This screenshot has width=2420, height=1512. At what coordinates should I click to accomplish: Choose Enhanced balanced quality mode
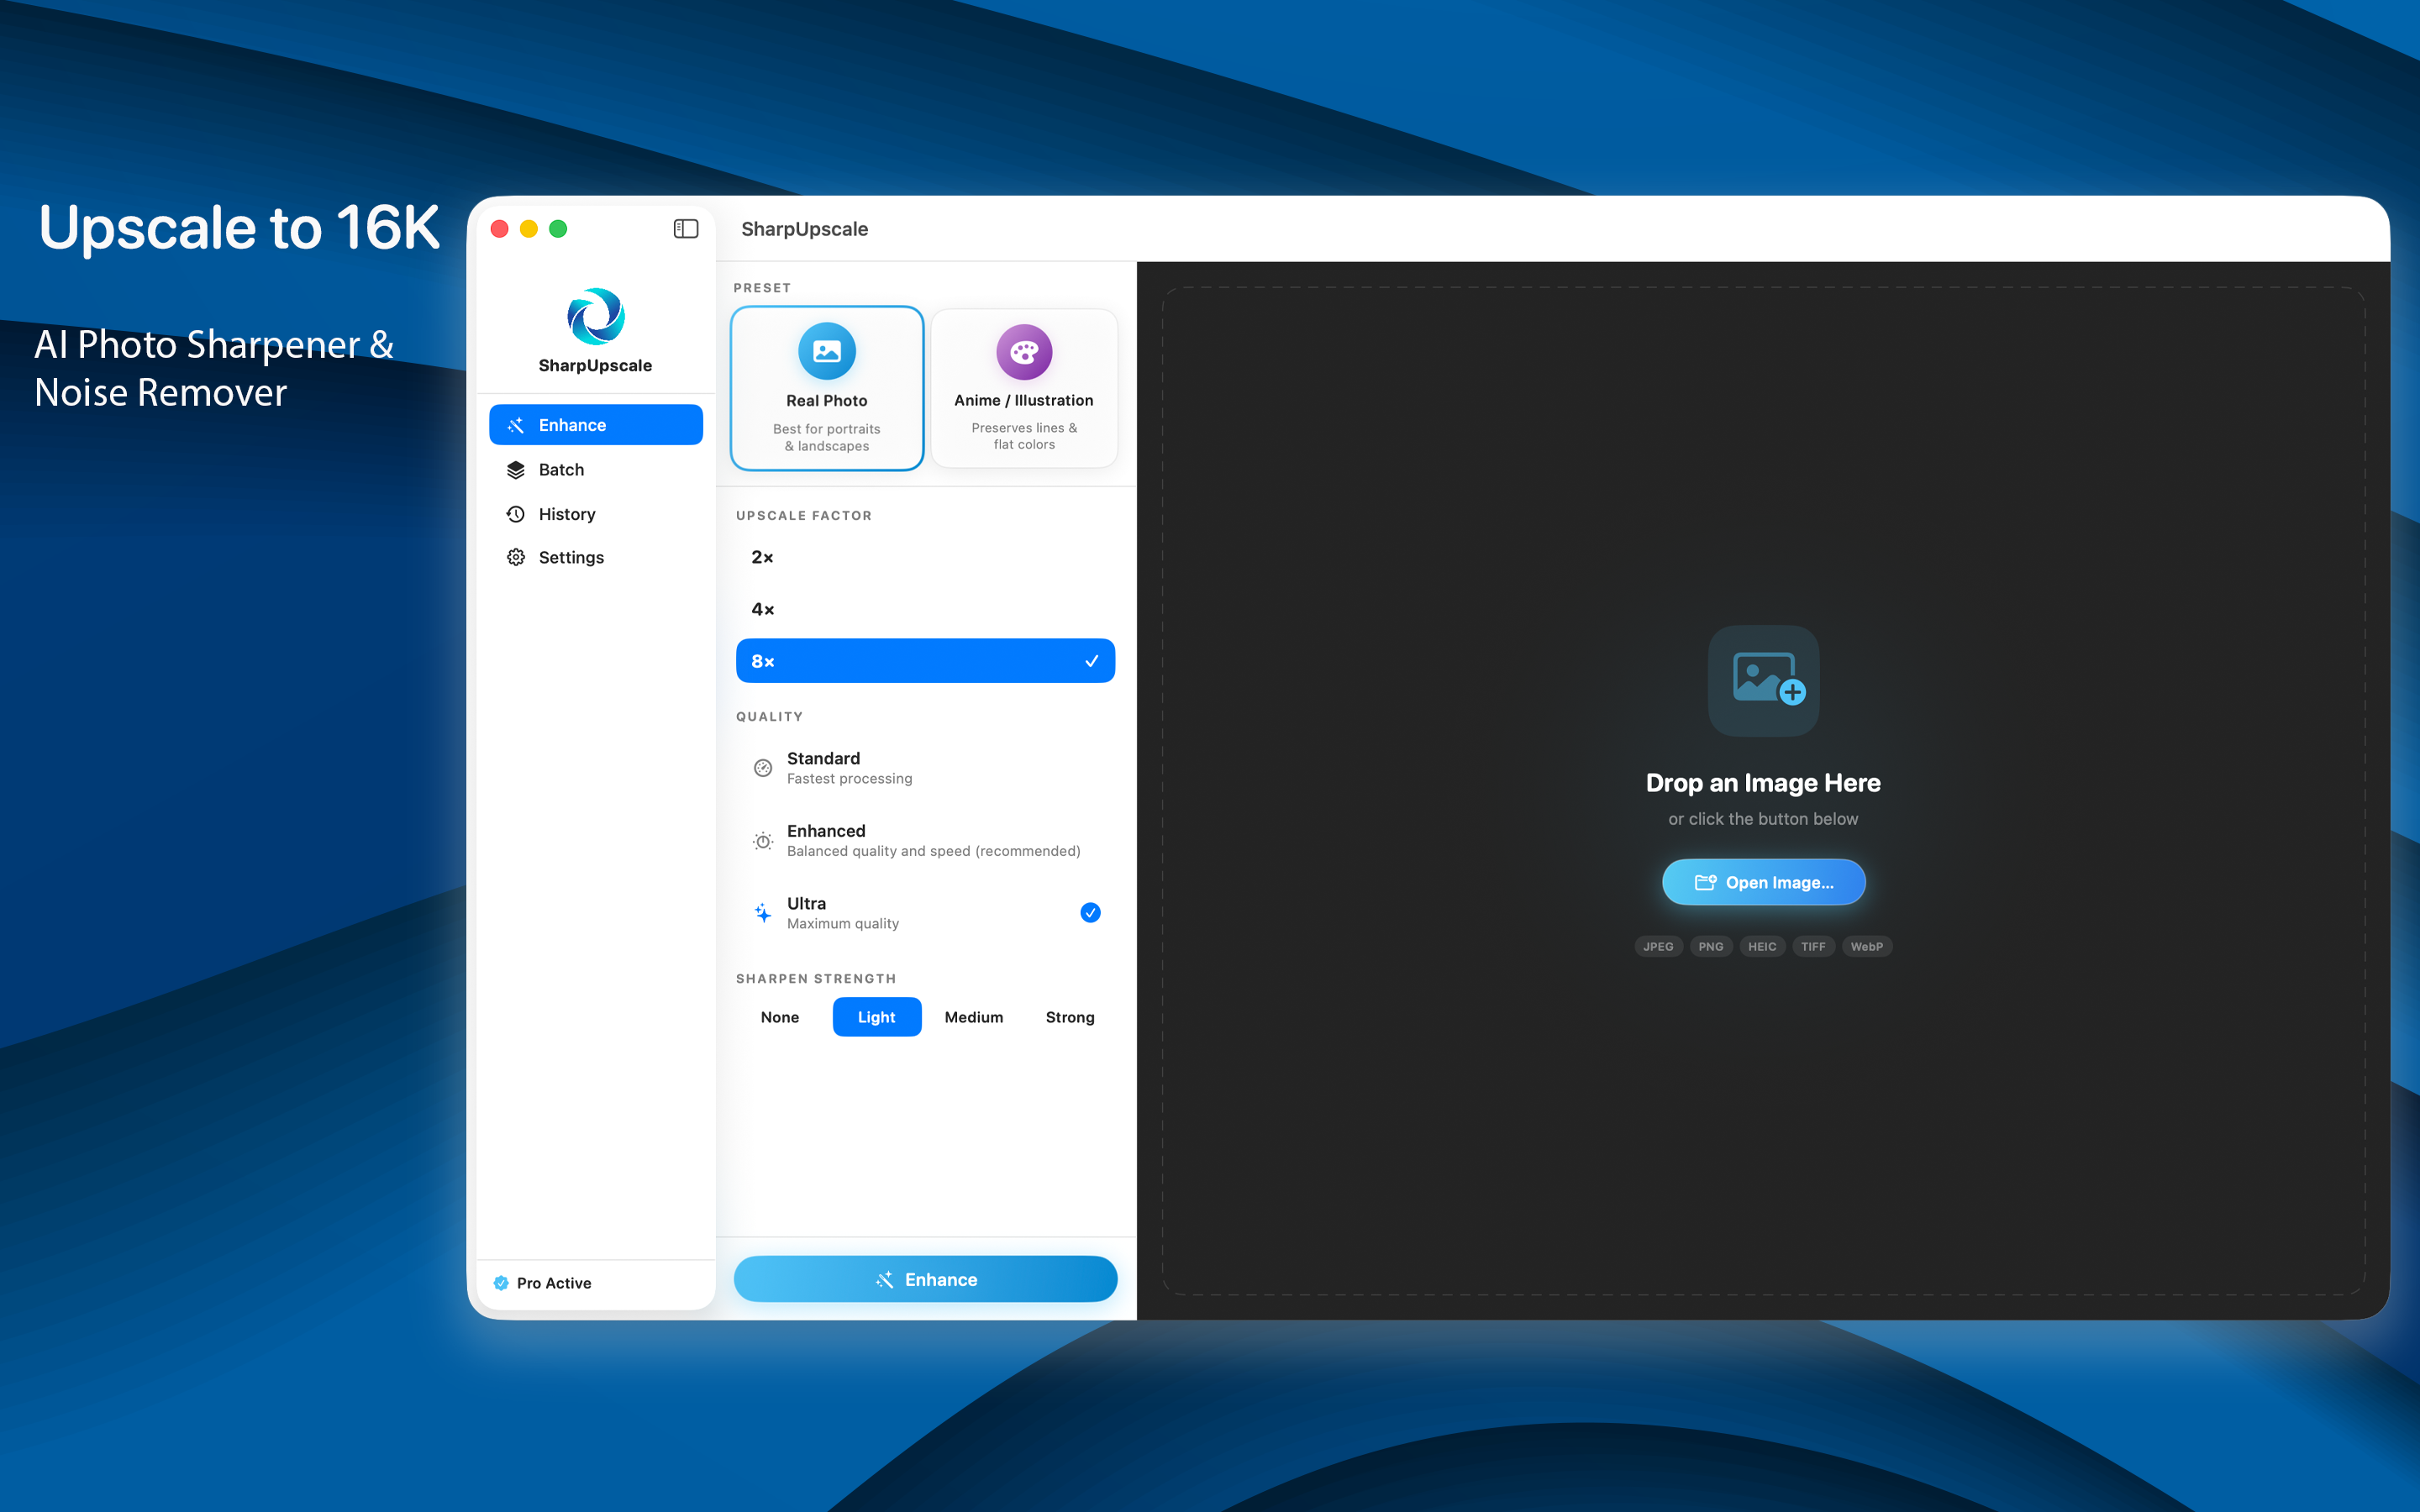coord(924,840)
